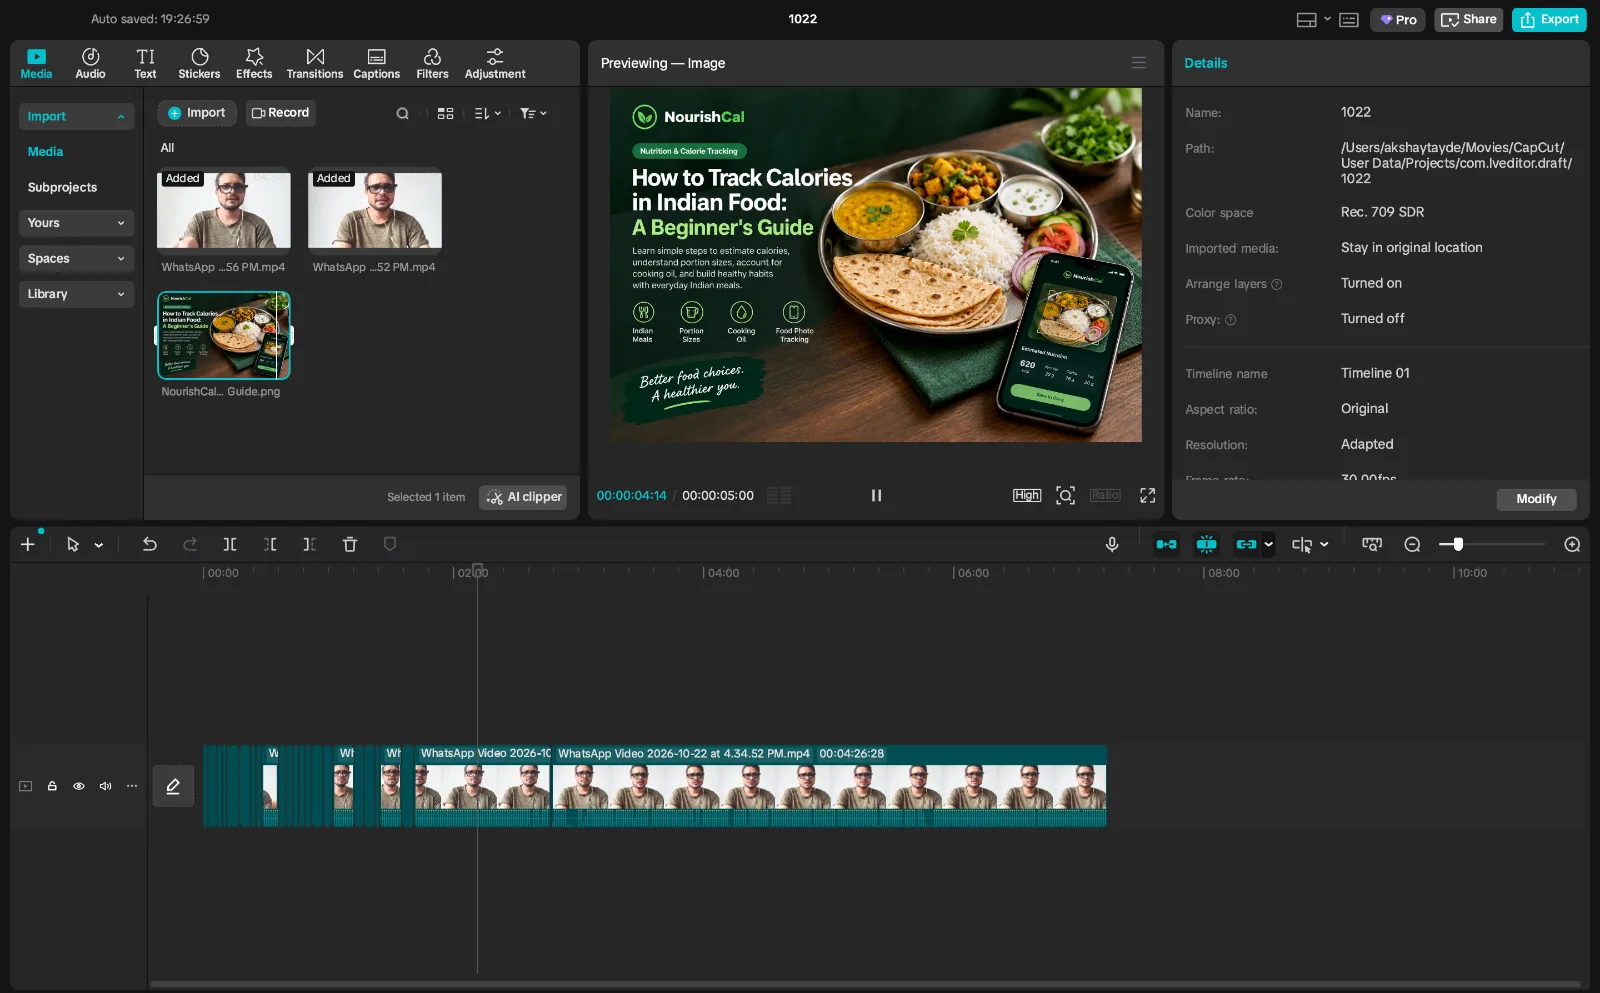Open the Captions panel
Screen dimensions: 1600x993
[376, 64]
